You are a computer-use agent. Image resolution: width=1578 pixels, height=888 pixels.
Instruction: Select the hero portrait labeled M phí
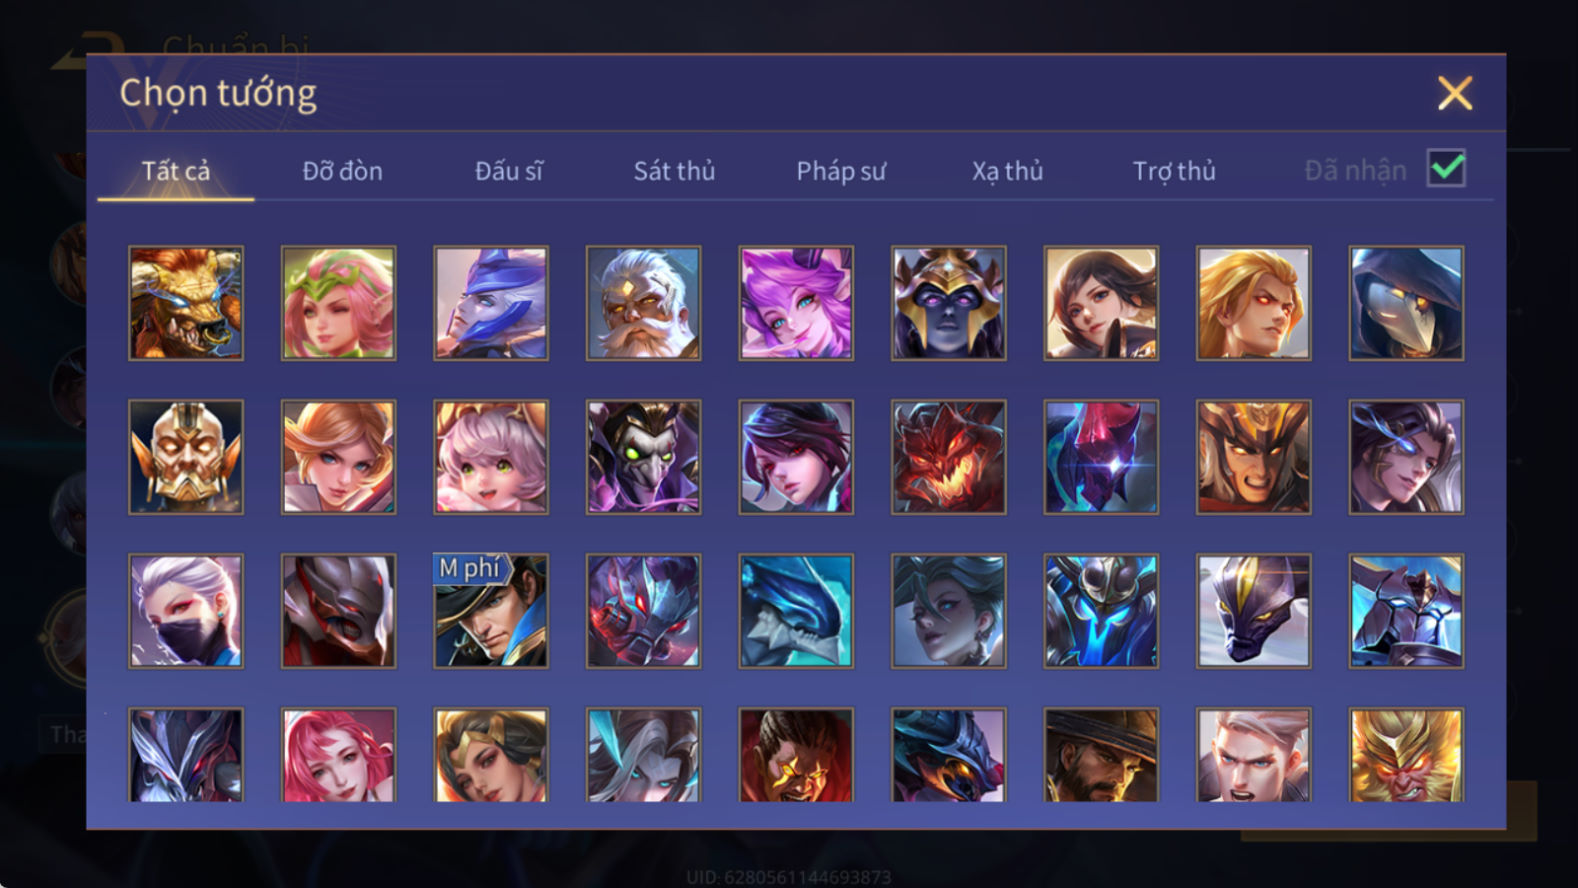(x=491, y=611)
